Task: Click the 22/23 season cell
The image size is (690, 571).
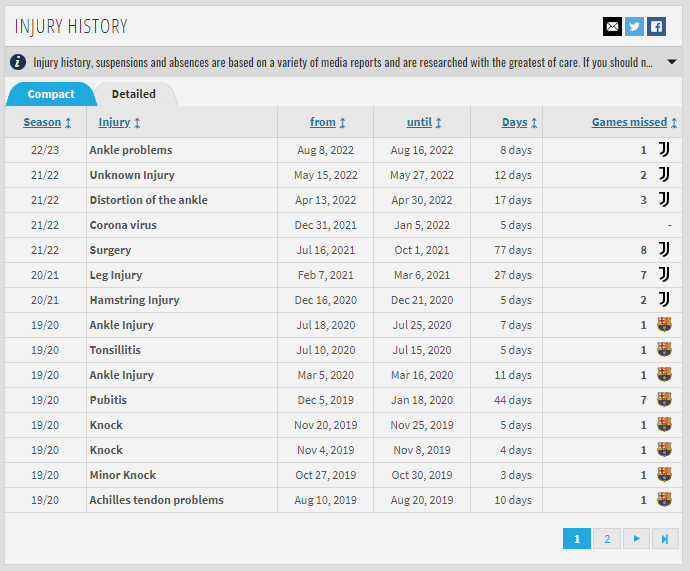Action: [x=44, y=150]
